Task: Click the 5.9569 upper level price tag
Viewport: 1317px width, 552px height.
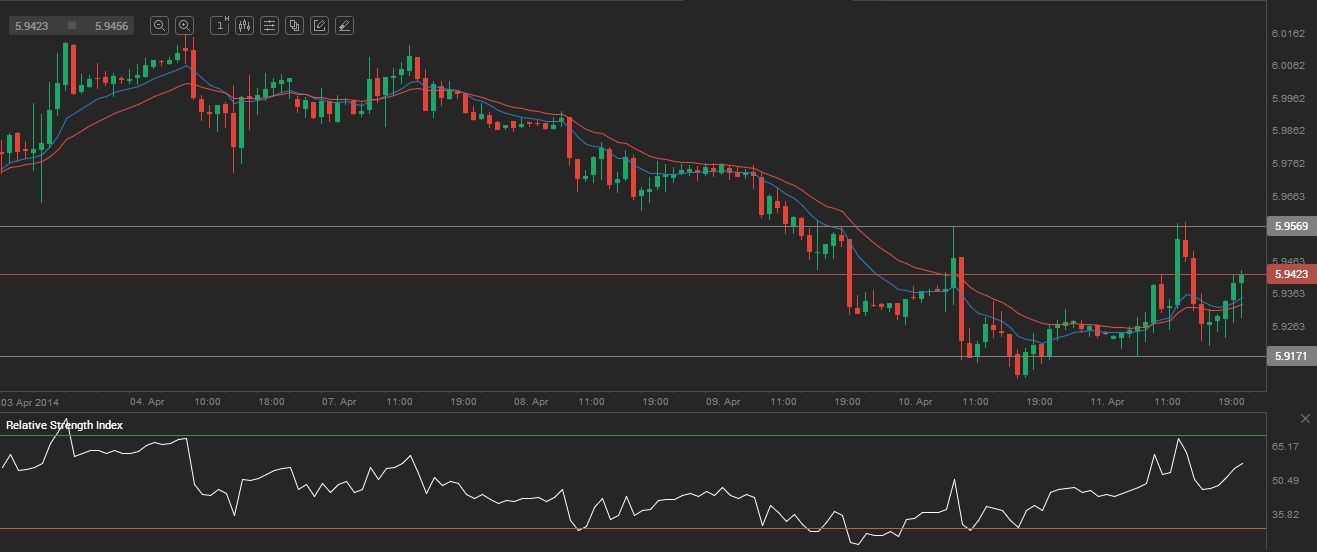Action: click(x=1288, y=227)
